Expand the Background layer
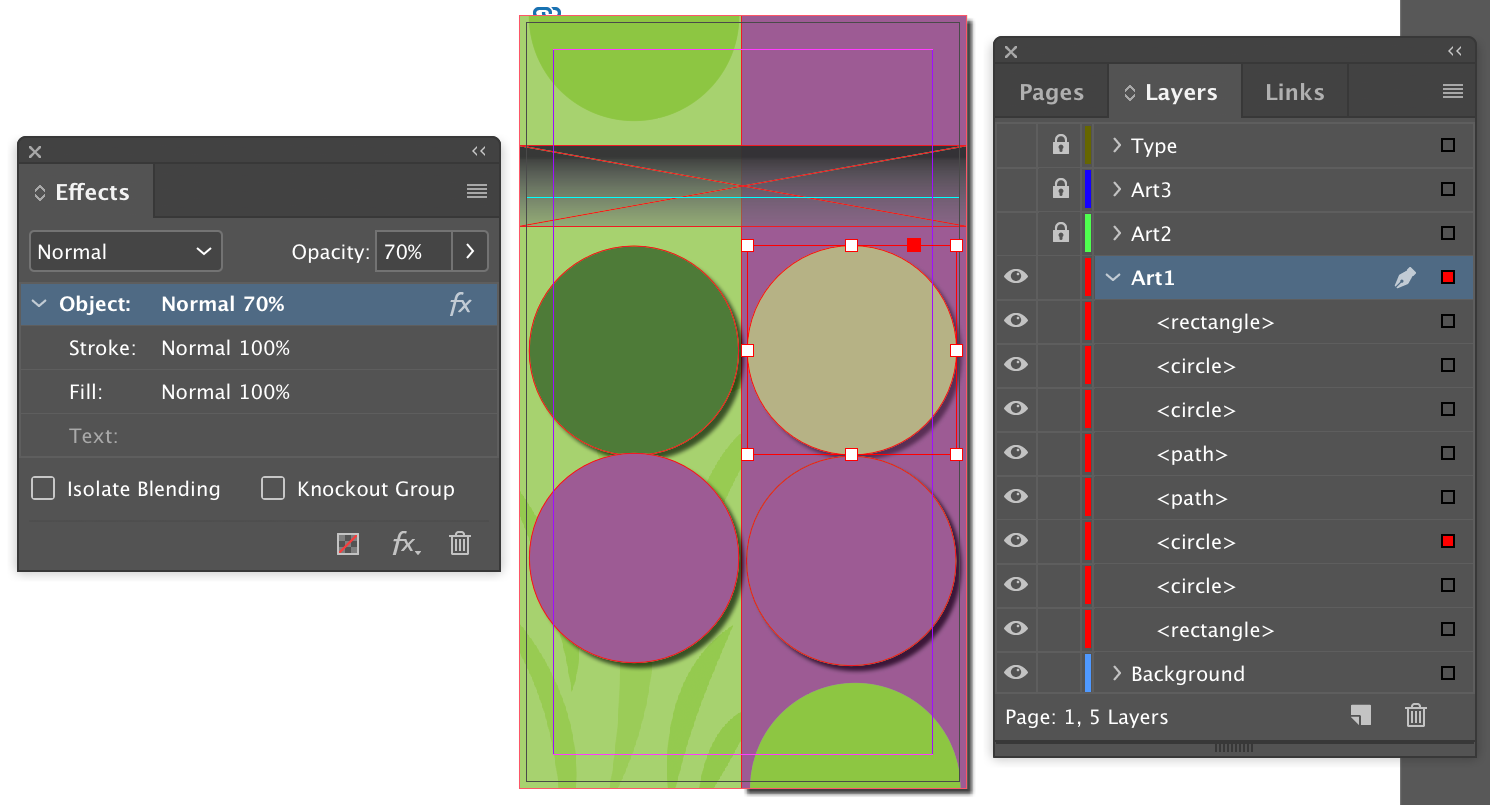 click(1117, 673)
